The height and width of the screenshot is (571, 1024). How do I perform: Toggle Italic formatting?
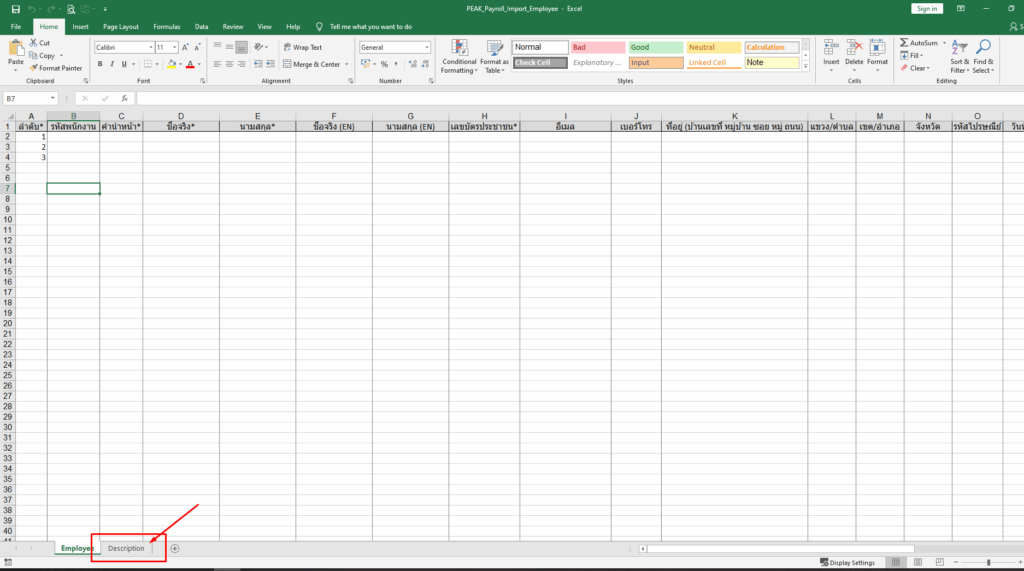pyautogui.click(x=112, y=64)
